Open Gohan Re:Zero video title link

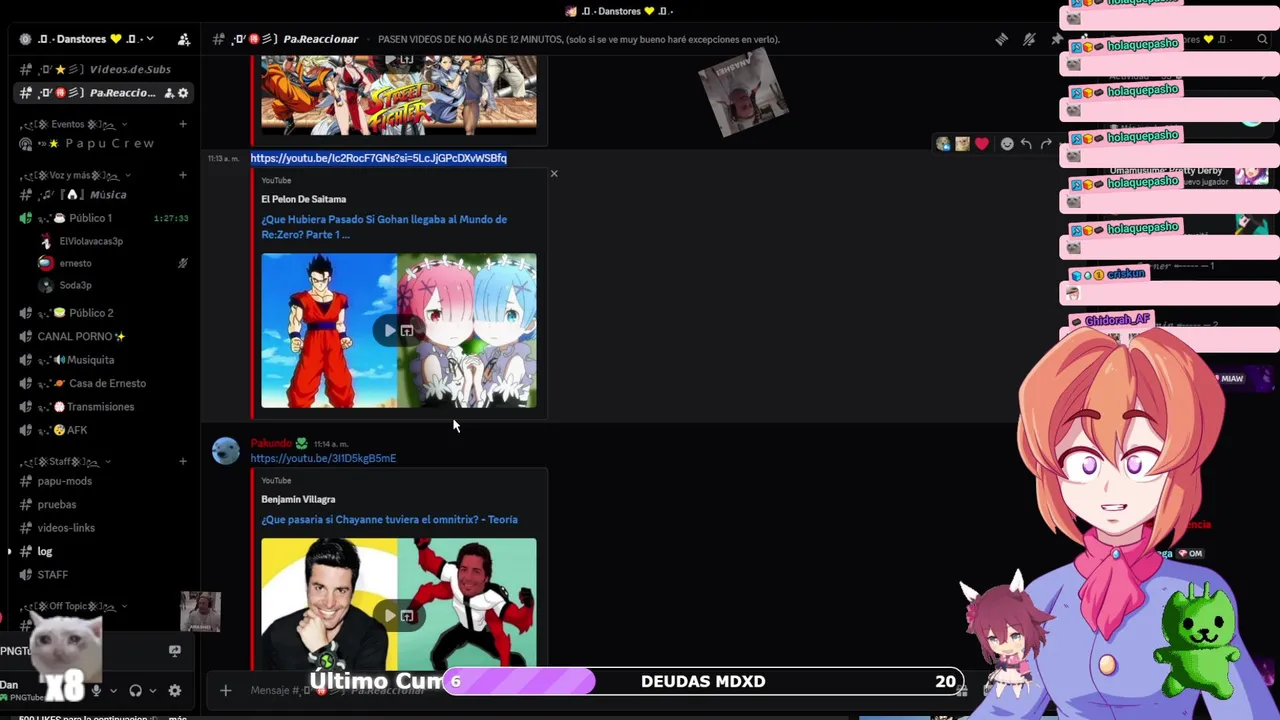(x=384, y=227)
